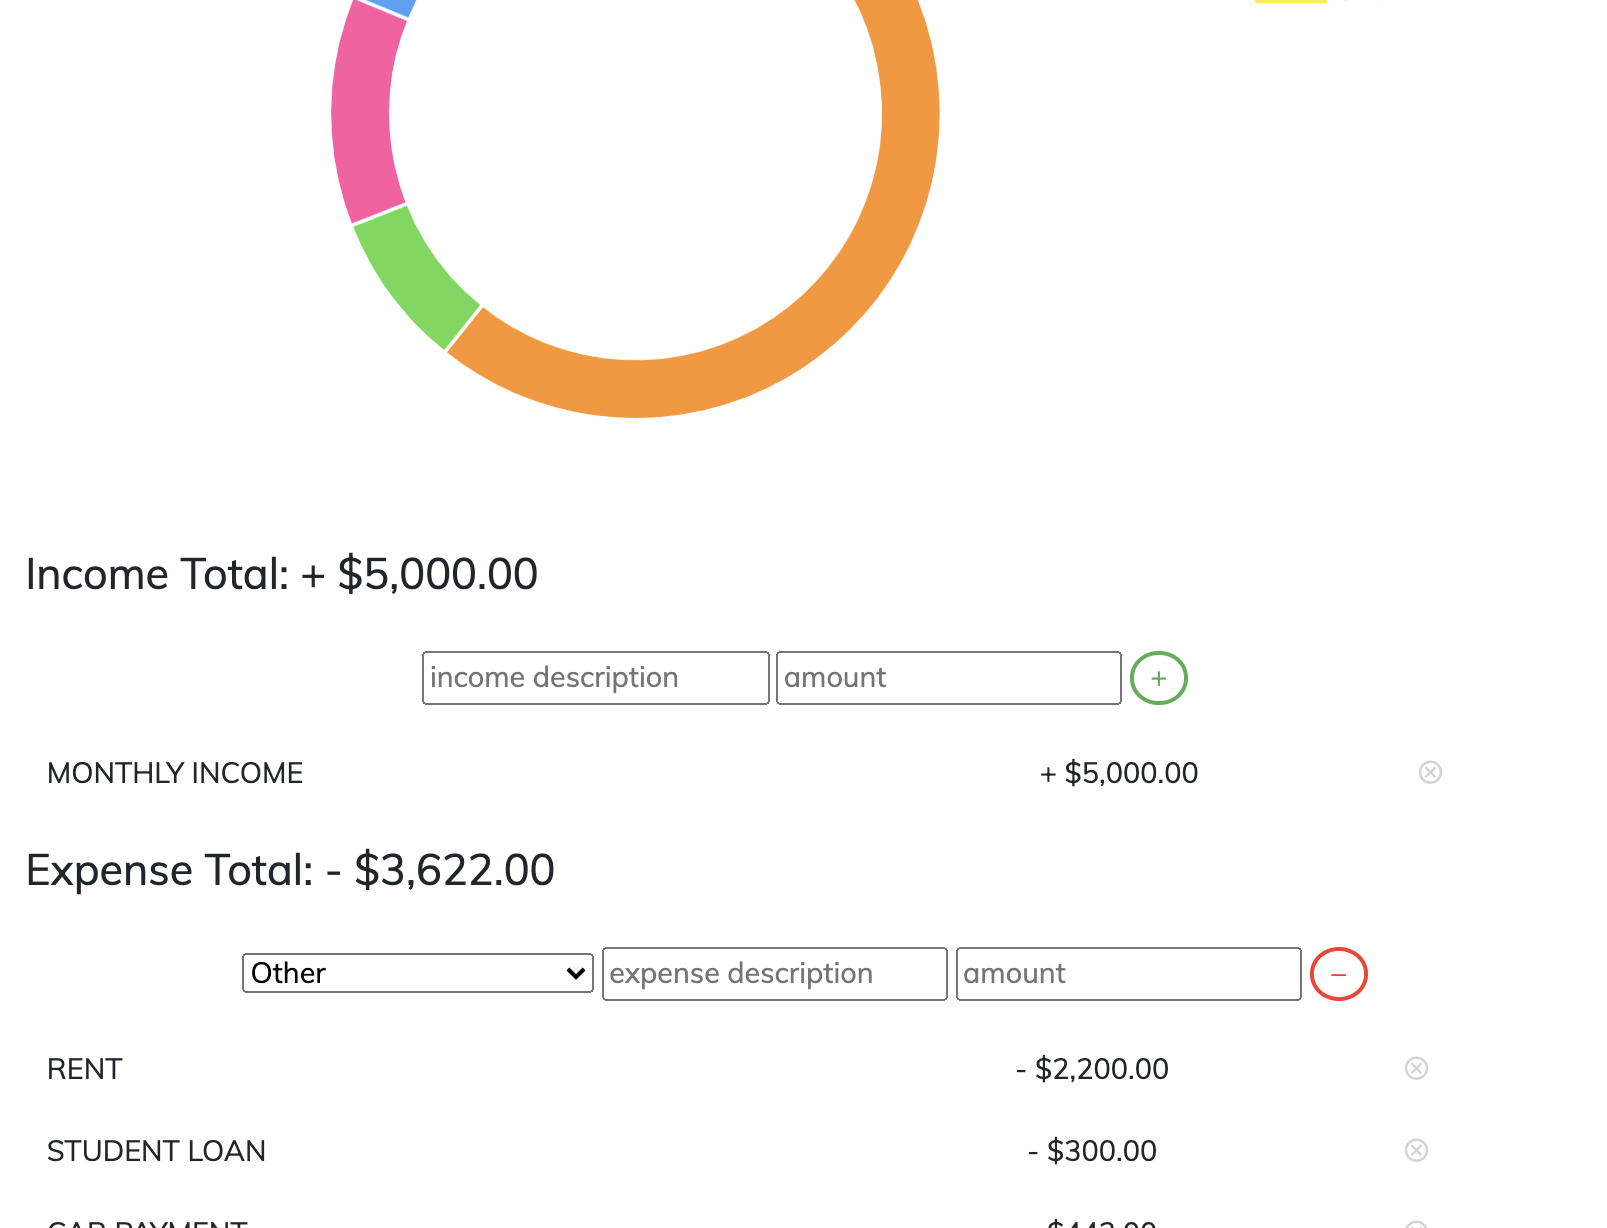Remove the RENT expense entry
This screenshot has height=1228, width=1607.
pyautogui.click(x=1416, y=1067)
